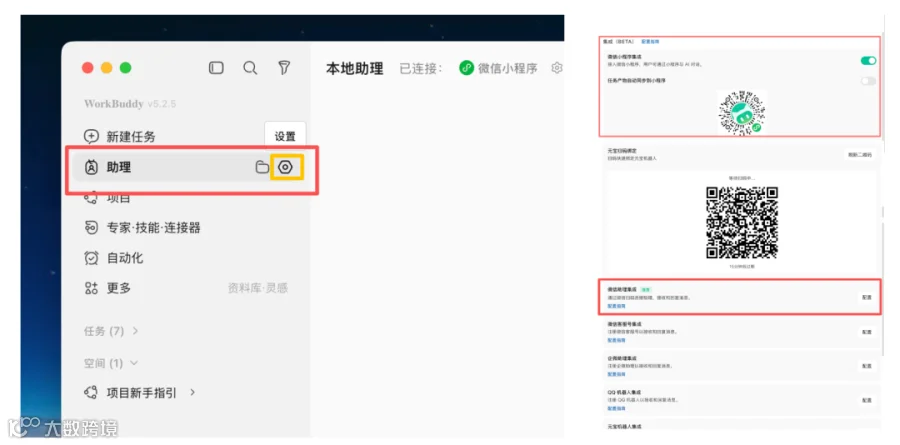Click the gear icon beside 微信小程序
This screenshot has width=900, height=445.
[557, 68]
